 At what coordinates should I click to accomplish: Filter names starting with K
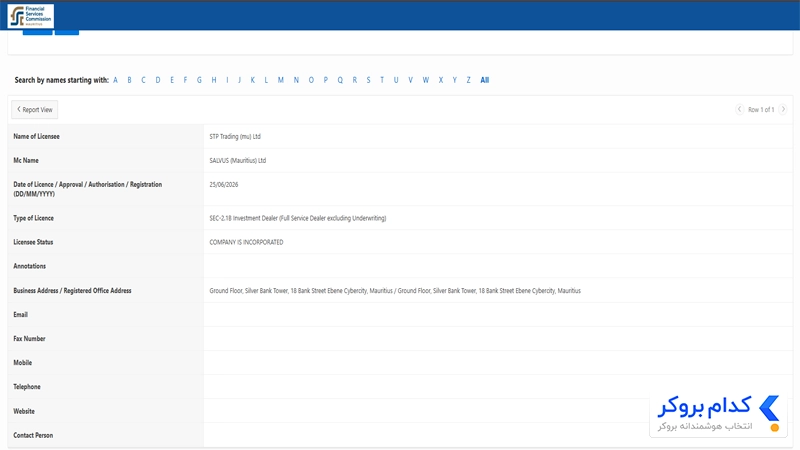[x=253, y=80]
